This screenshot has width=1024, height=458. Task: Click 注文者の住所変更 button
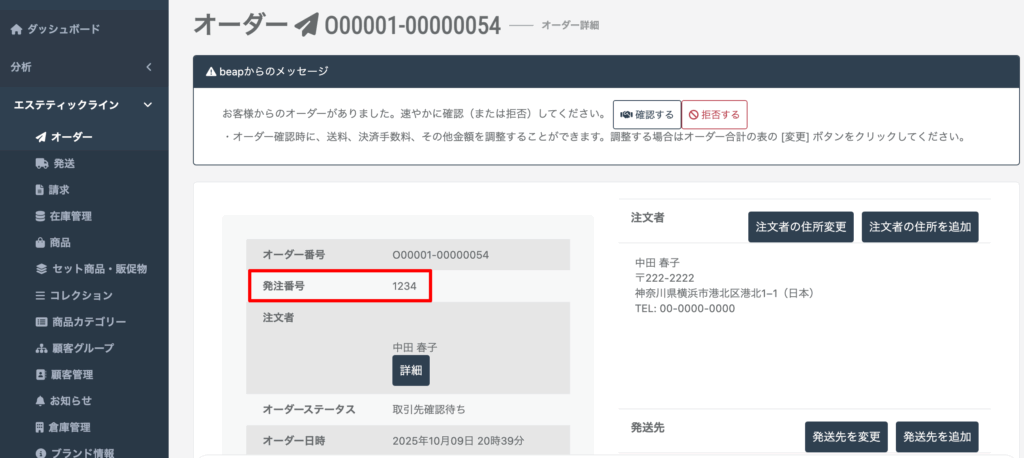(x=800, y=227)
